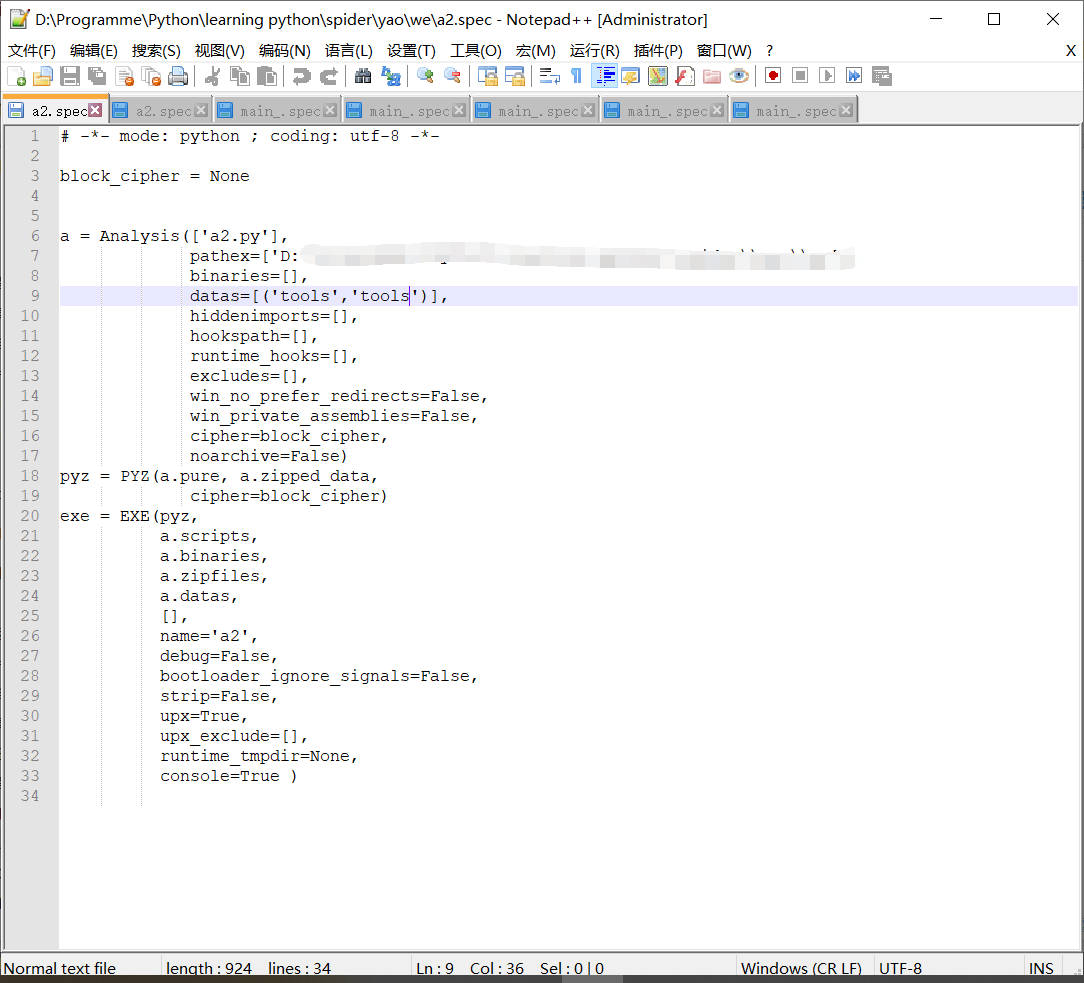The image size is (1084, 983).
Task: Click the Redo arrow icon
Action: coord(328,76)
